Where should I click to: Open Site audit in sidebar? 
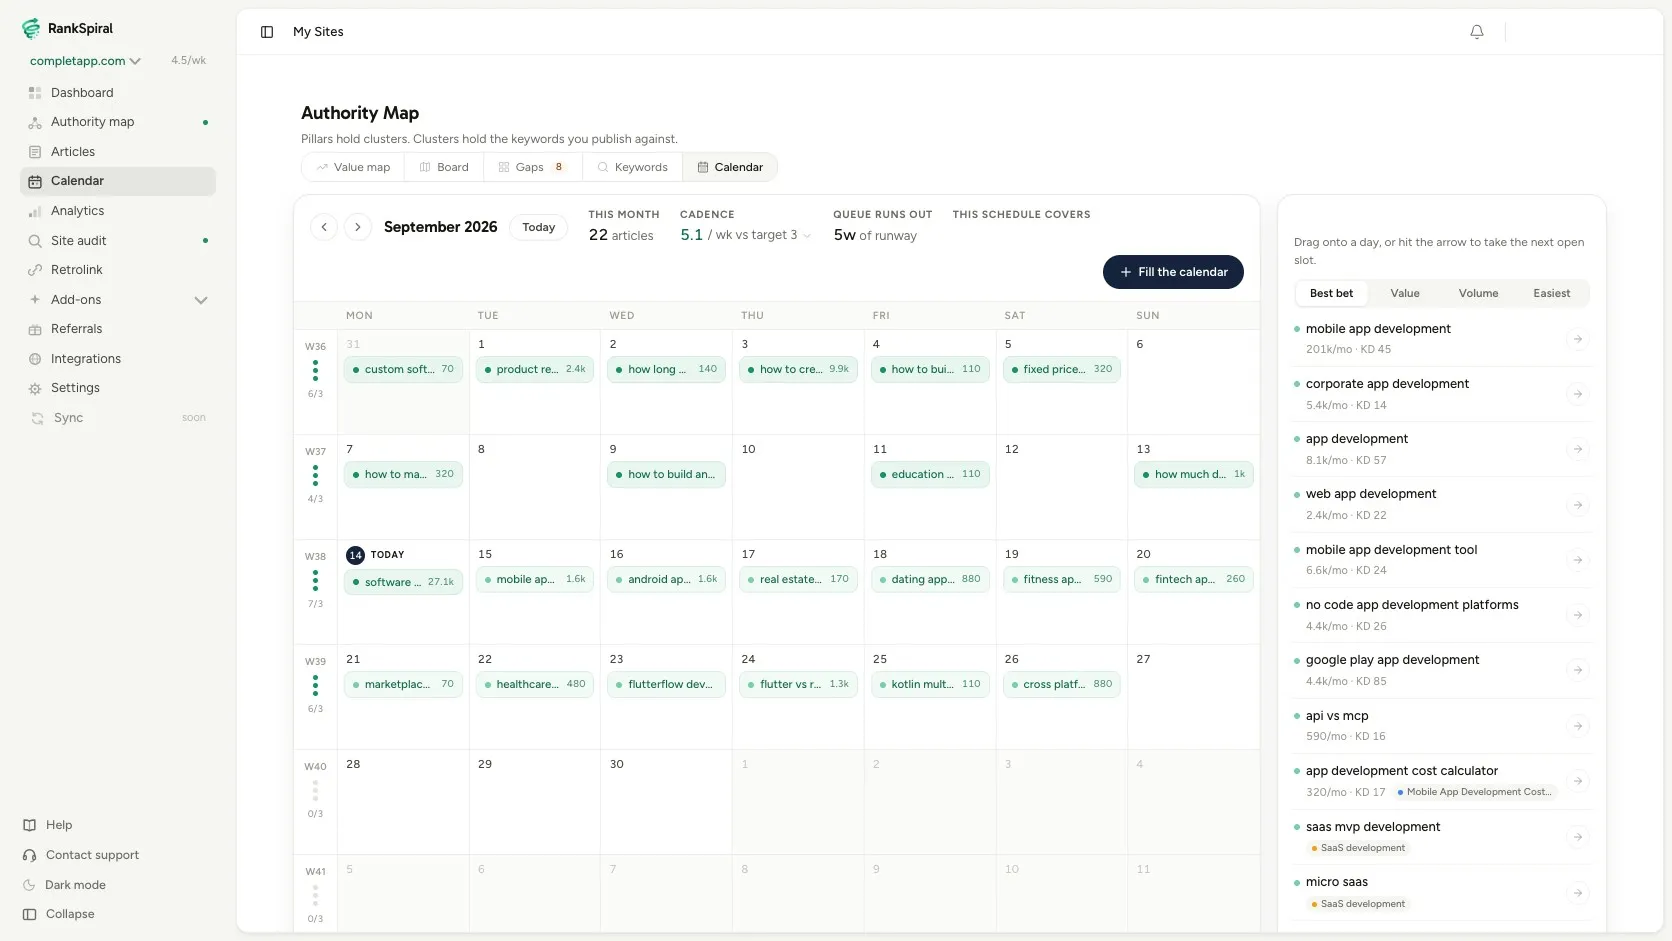click(118, 241)
